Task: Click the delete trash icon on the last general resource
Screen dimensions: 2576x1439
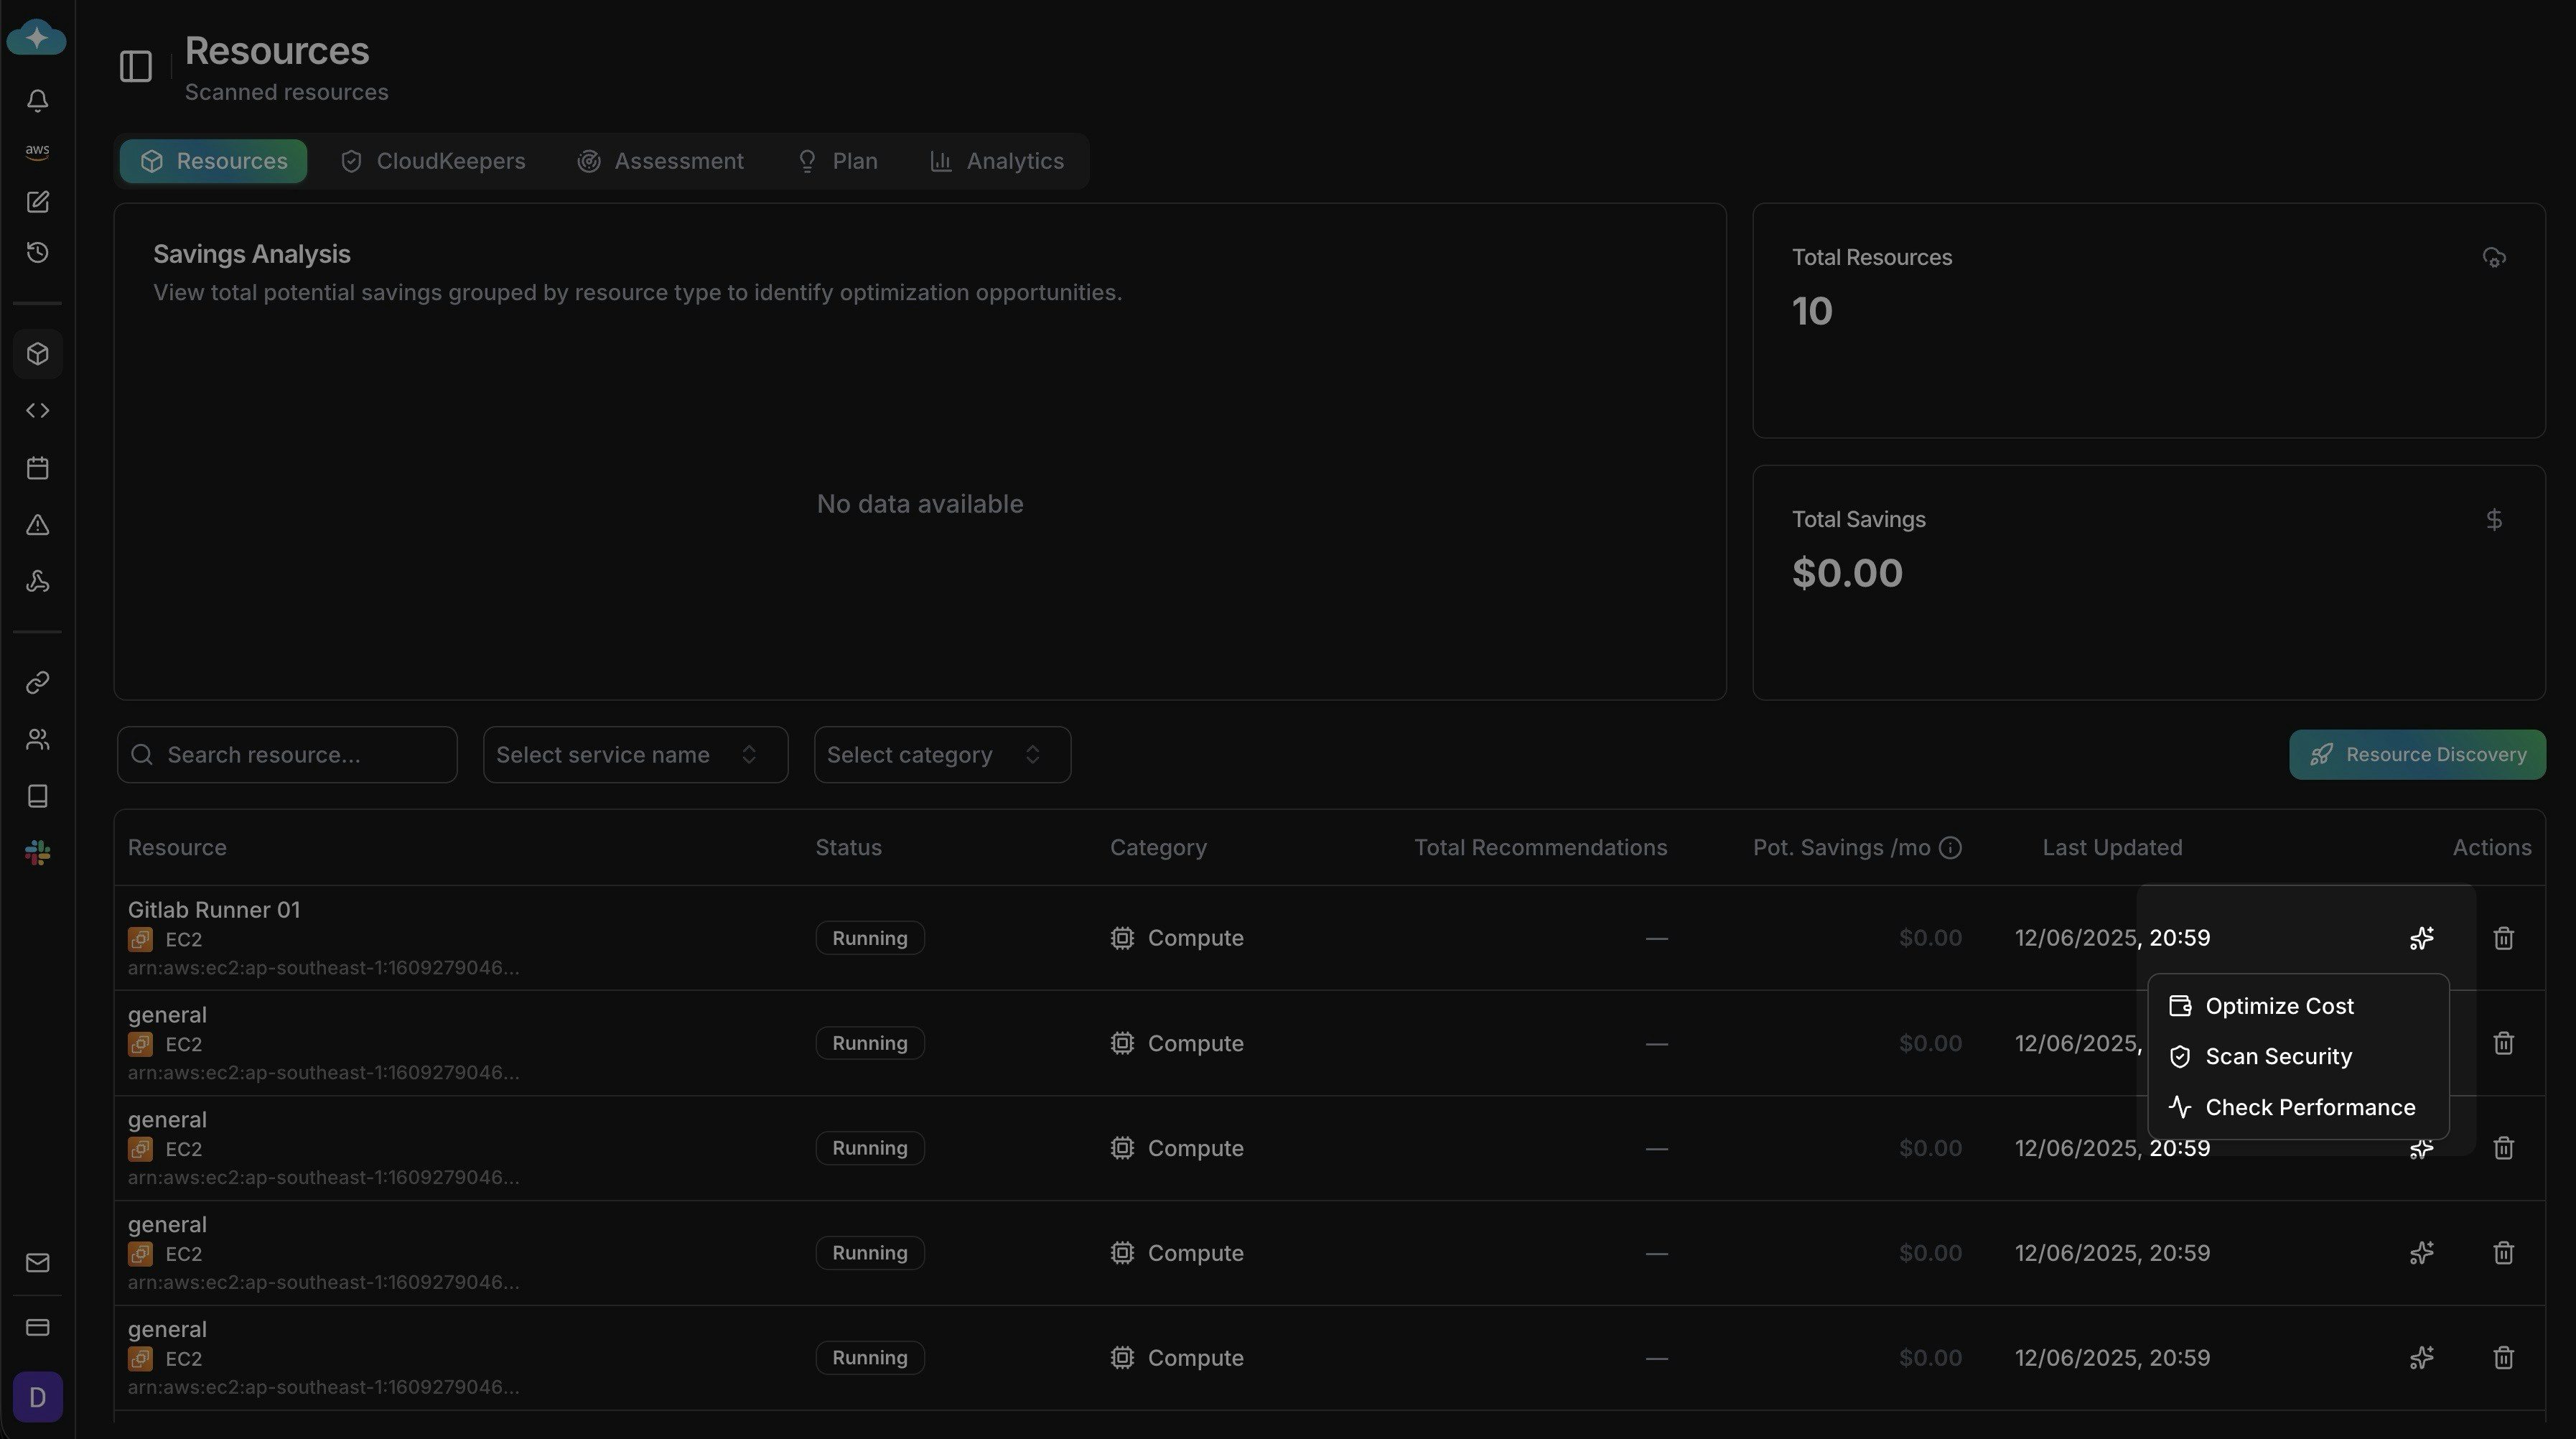Action: tap(2504, 1357)
